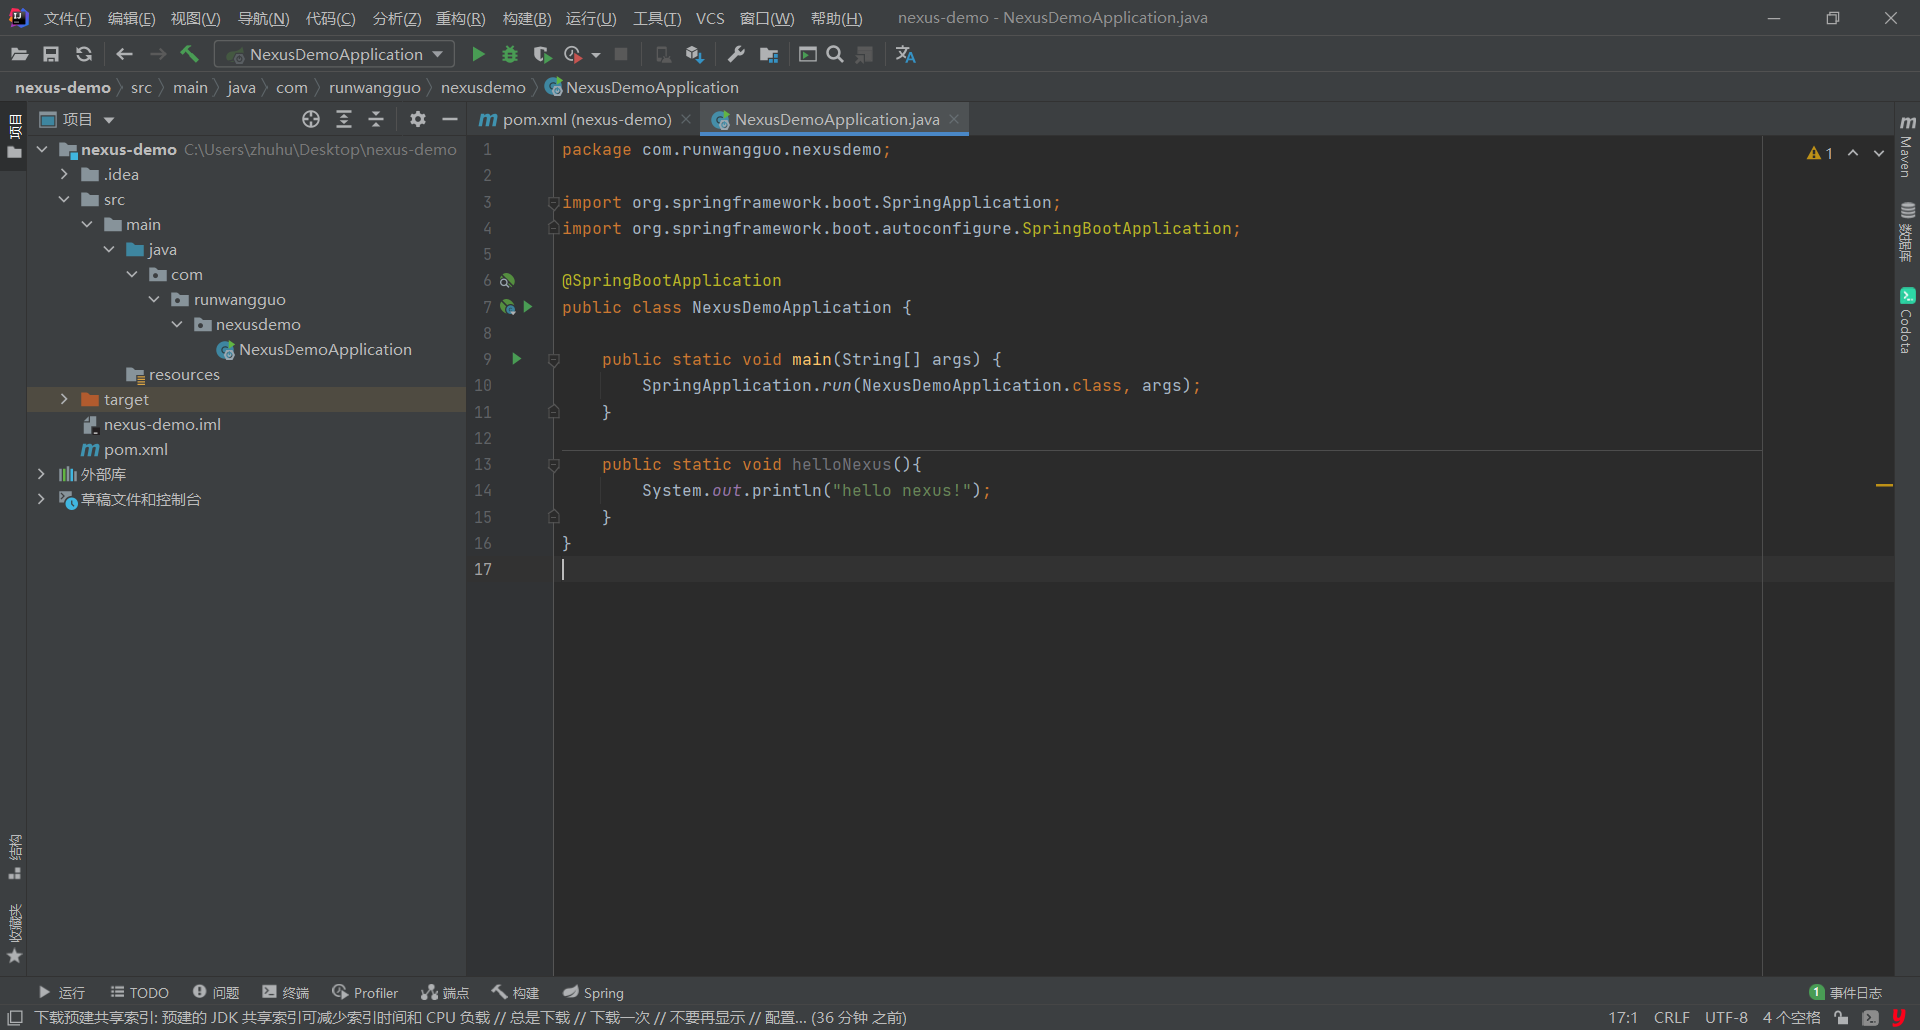
Task: Click the Build hammer icon in the toolbar
Action: (189, 54)
